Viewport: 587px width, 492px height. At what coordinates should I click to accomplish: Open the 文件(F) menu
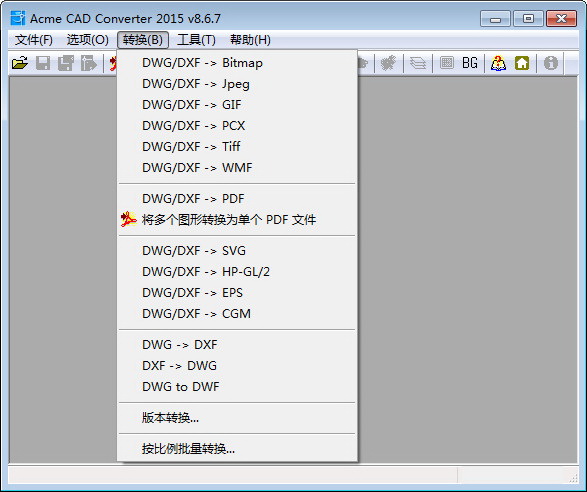[34, 40]
